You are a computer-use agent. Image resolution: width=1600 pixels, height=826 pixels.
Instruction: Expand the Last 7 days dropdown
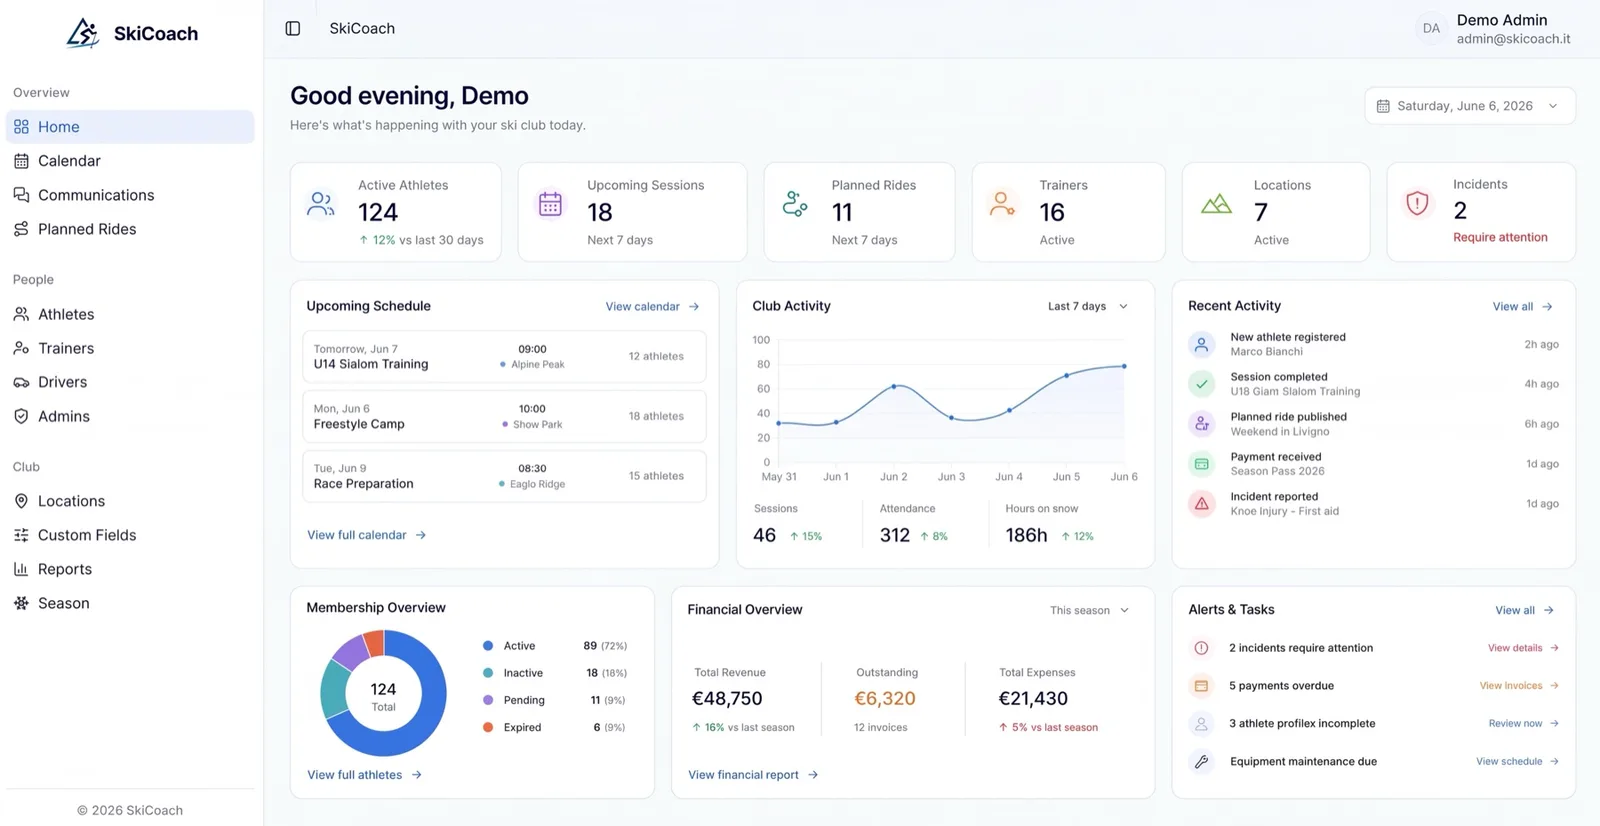tap(1088, 306)
